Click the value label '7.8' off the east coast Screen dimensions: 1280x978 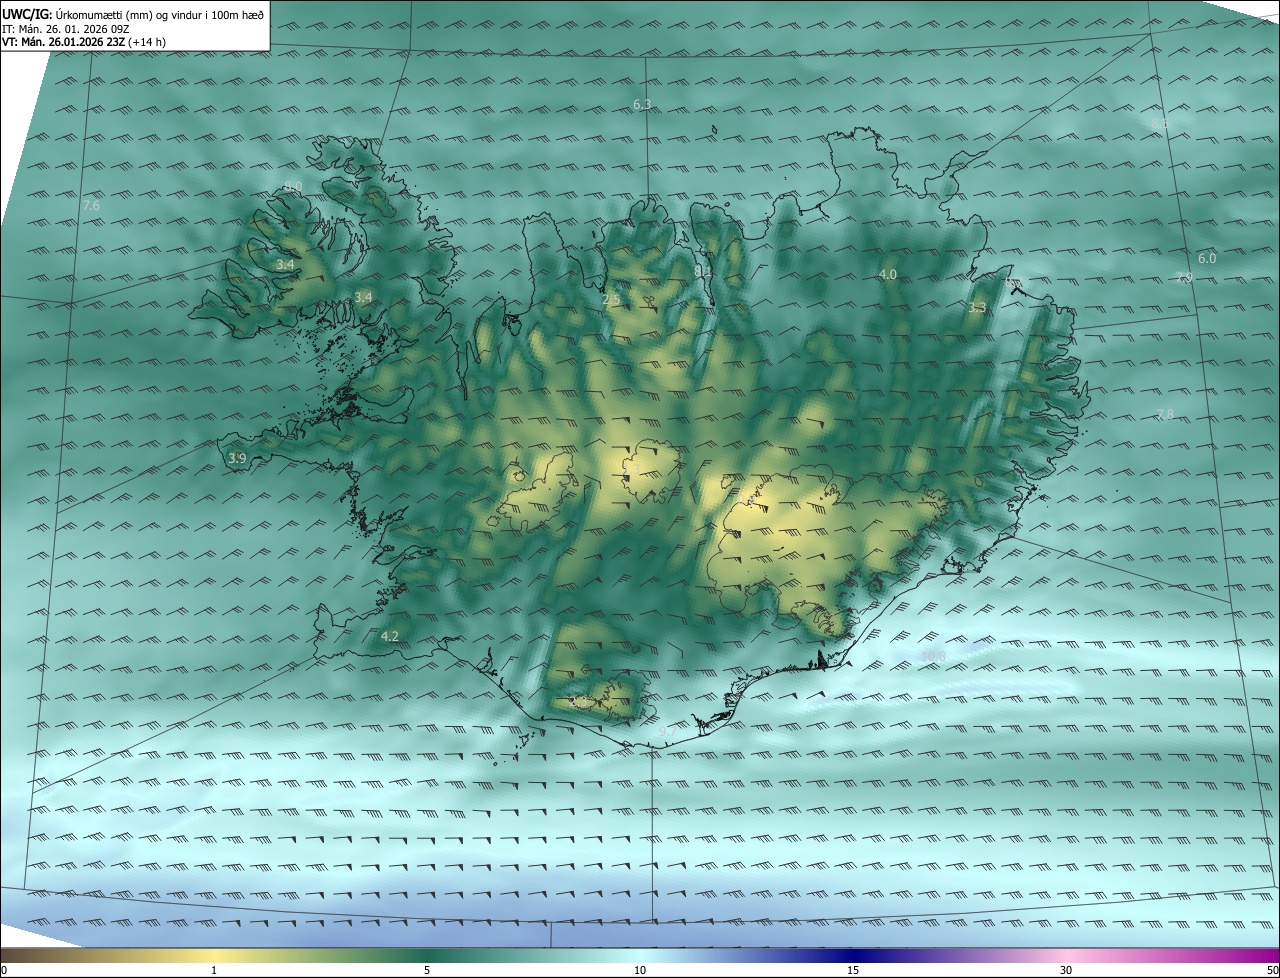pos(1165,414)
